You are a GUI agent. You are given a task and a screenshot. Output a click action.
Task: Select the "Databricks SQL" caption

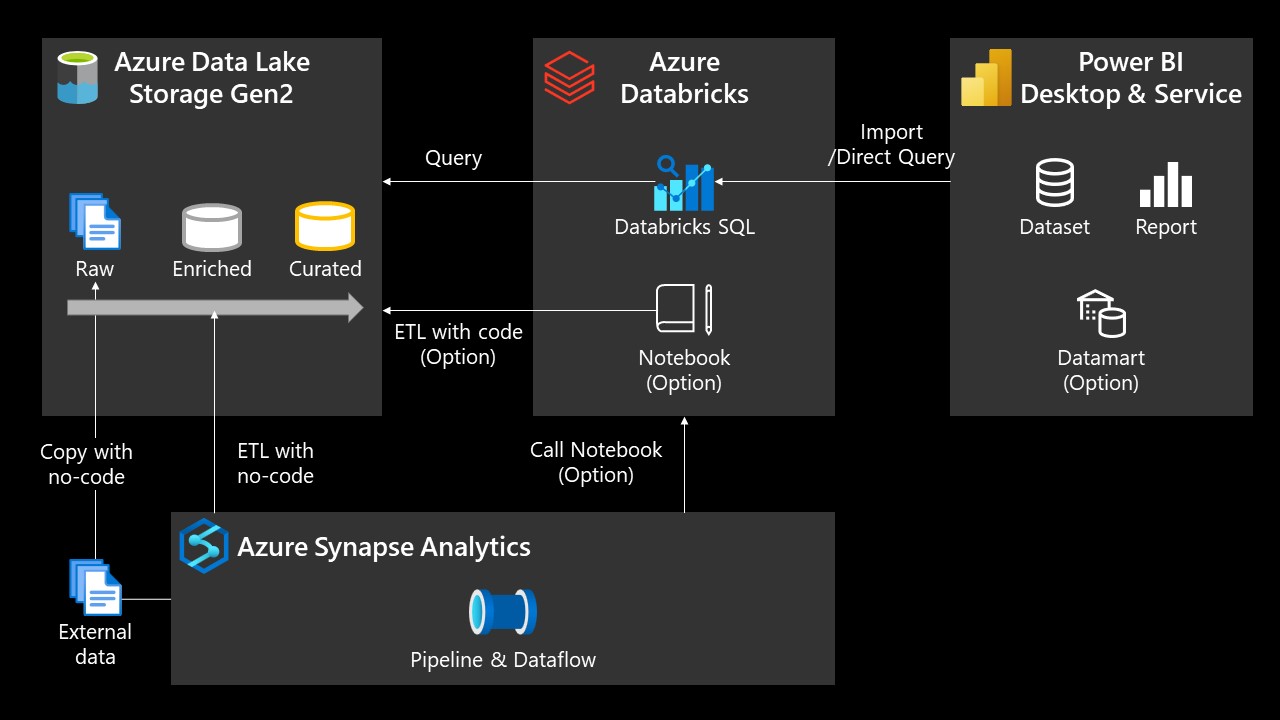685,227
